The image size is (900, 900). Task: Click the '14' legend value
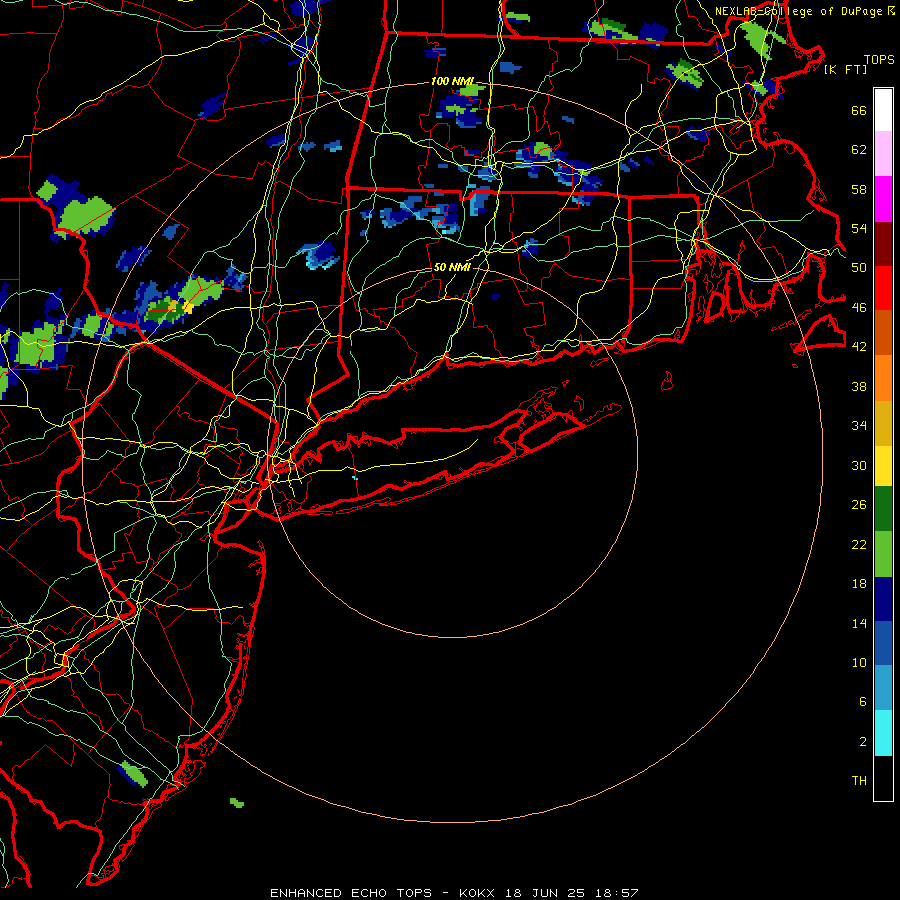[x=859, y=623]
